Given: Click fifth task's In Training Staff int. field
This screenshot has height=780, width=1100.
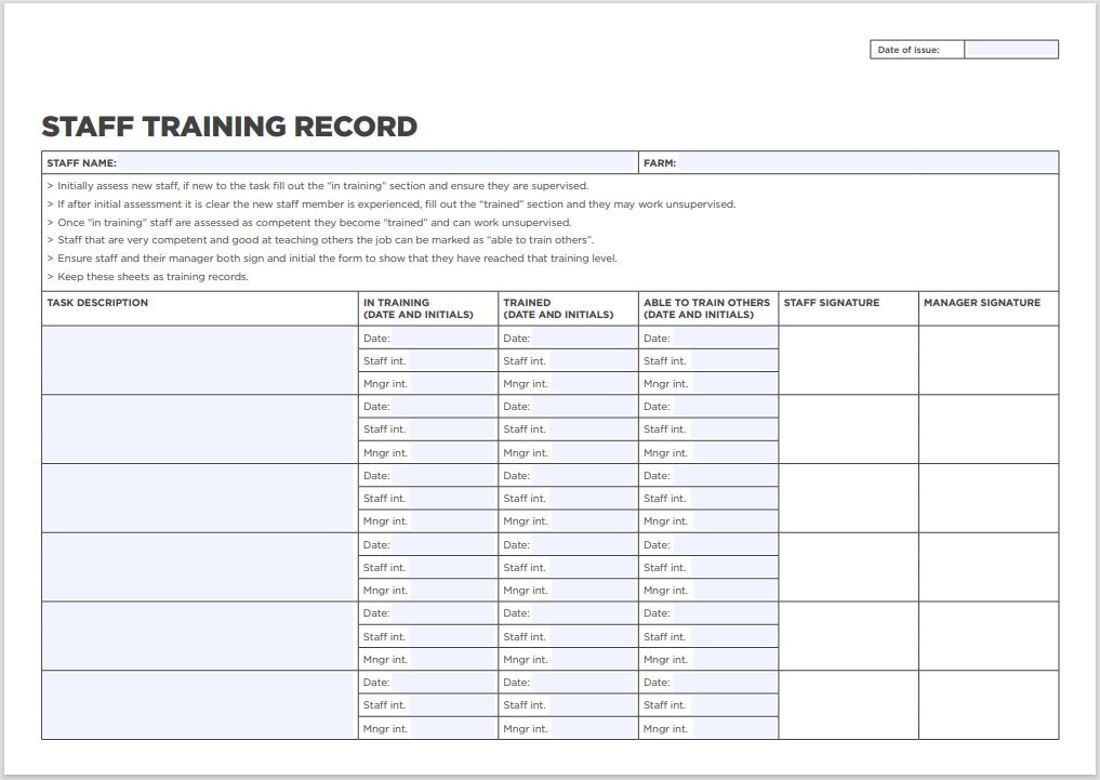Looking at the screenshot, I should (451, 636).
